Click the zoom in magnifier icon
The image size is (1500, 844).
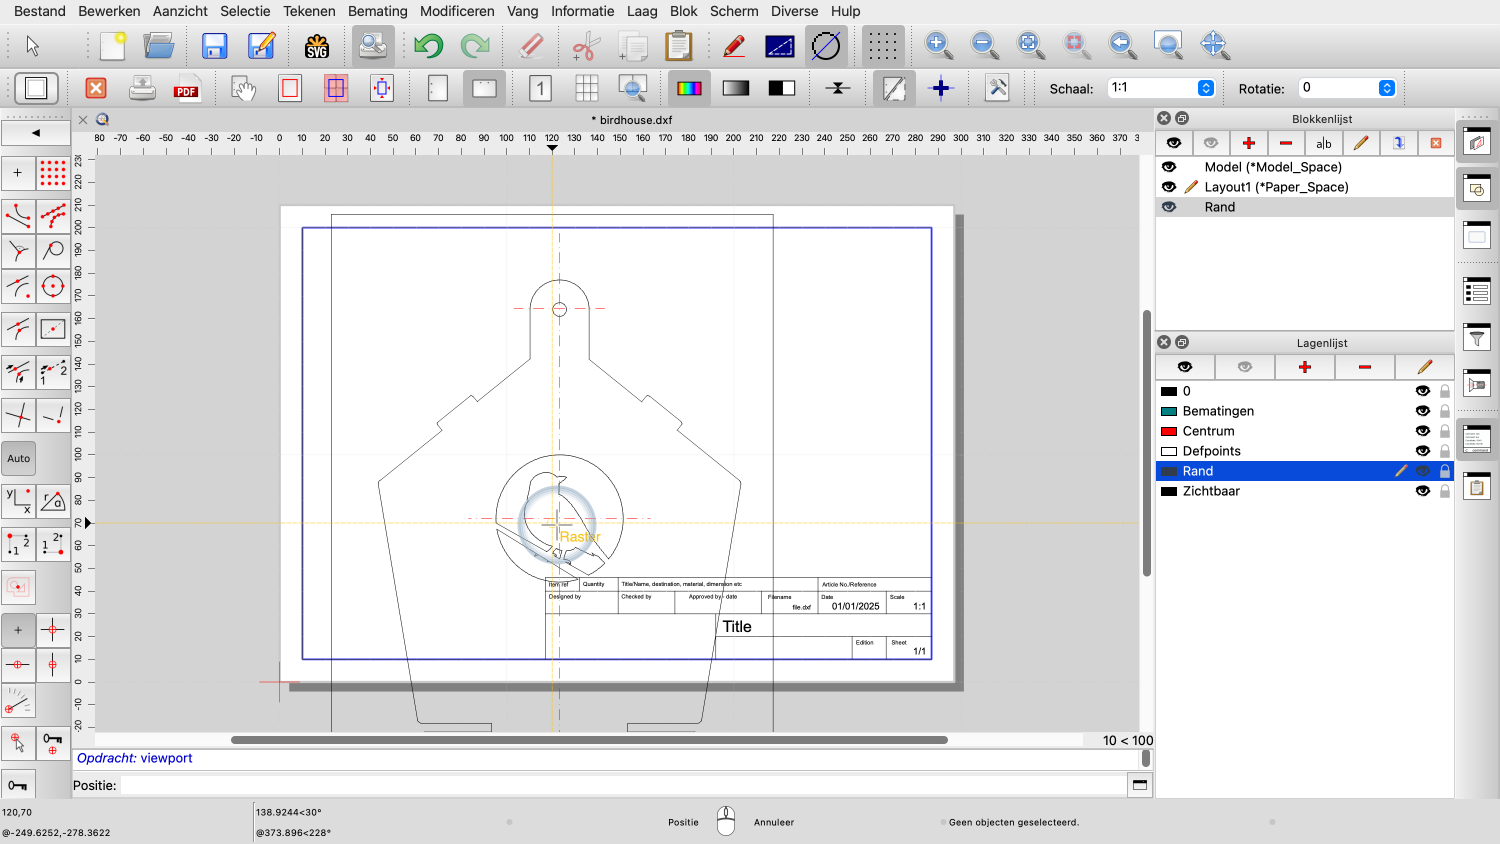click(937, 45)
